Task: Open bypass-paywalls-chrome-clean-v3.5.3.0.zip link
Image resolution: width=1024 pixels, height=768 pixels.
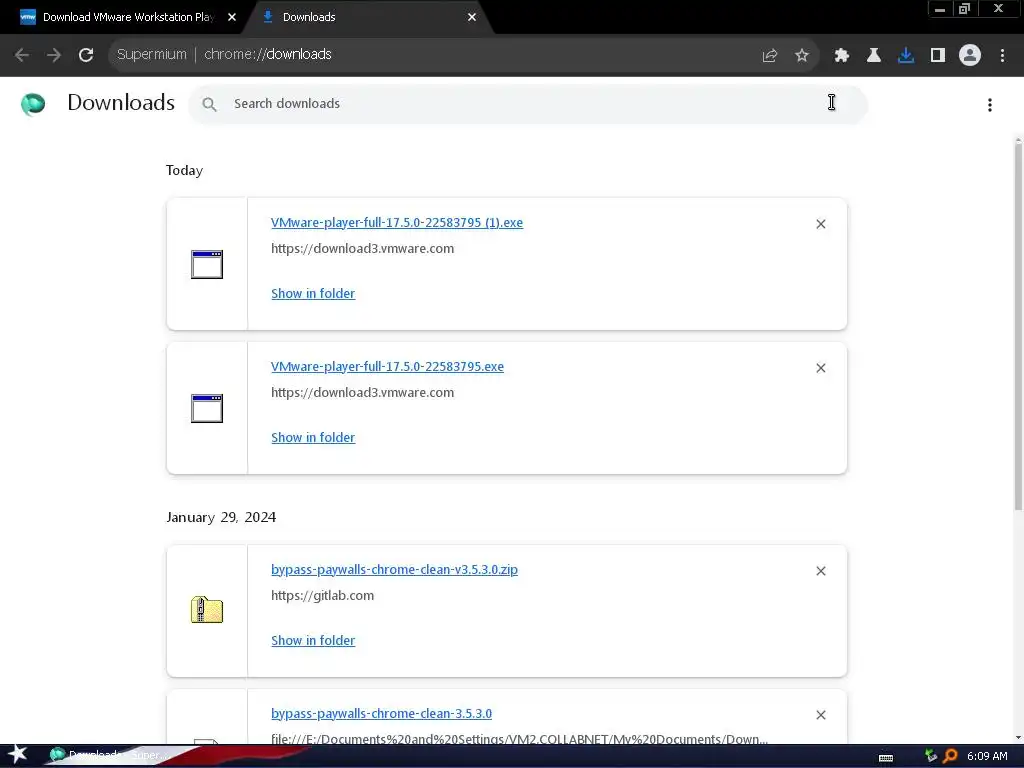Action: (394, 570)
